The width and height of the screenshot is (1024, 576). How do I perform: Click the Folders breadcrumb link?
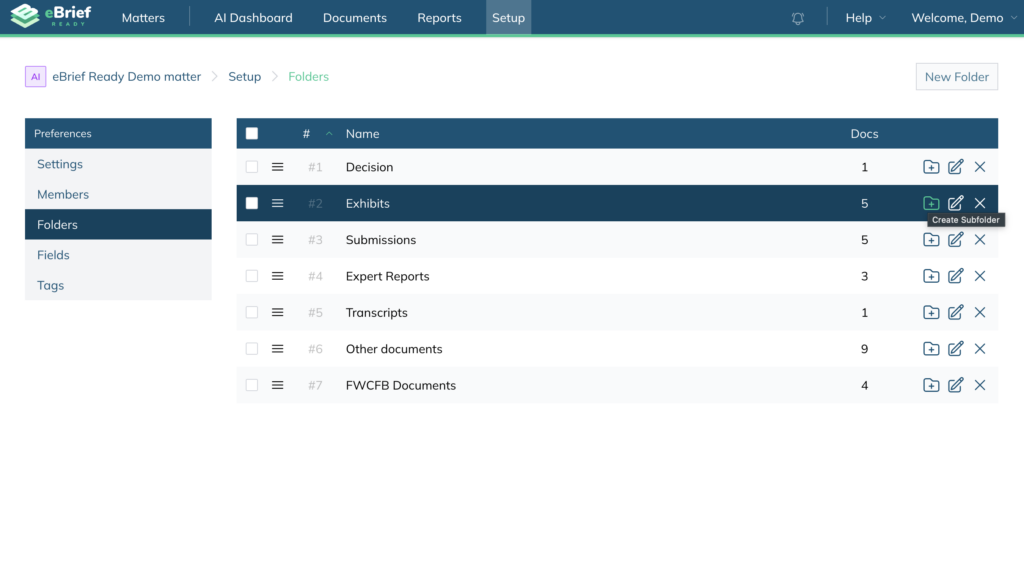308,76
